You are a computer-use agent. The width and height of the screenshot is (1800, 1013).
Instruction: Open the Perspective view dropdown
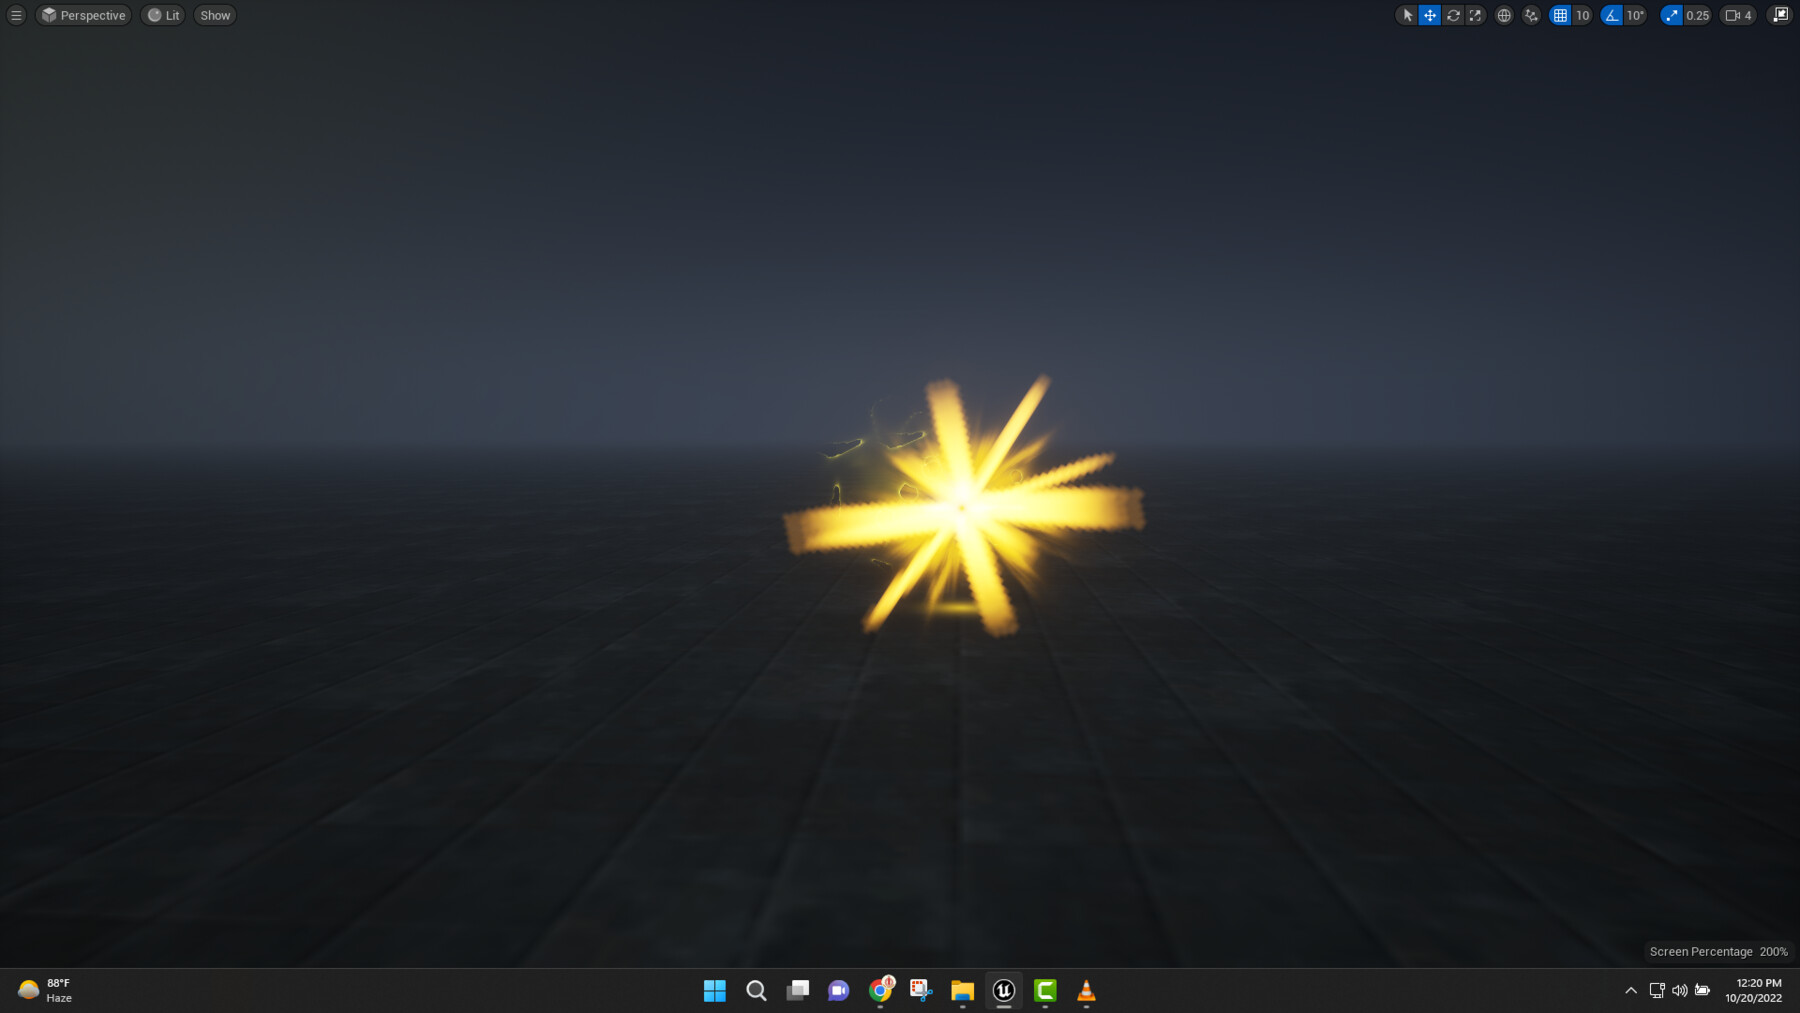pos(83,15)
